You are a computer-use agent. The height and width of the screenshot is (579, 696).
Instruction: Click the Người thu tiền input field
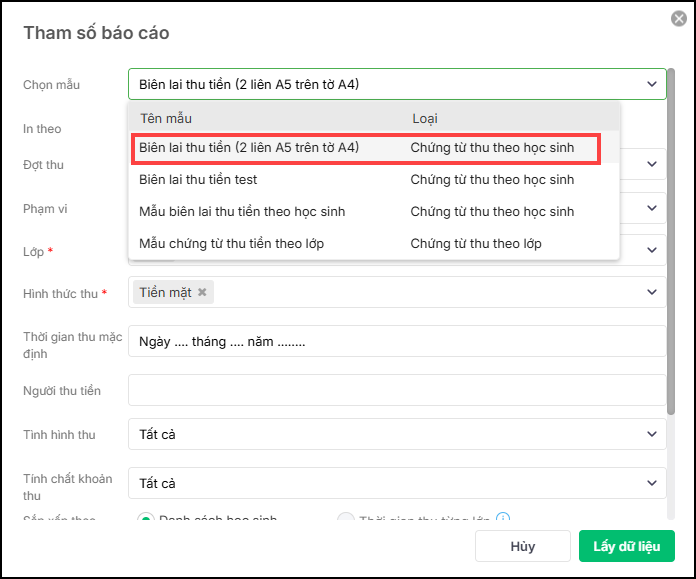tap(397, 390)
